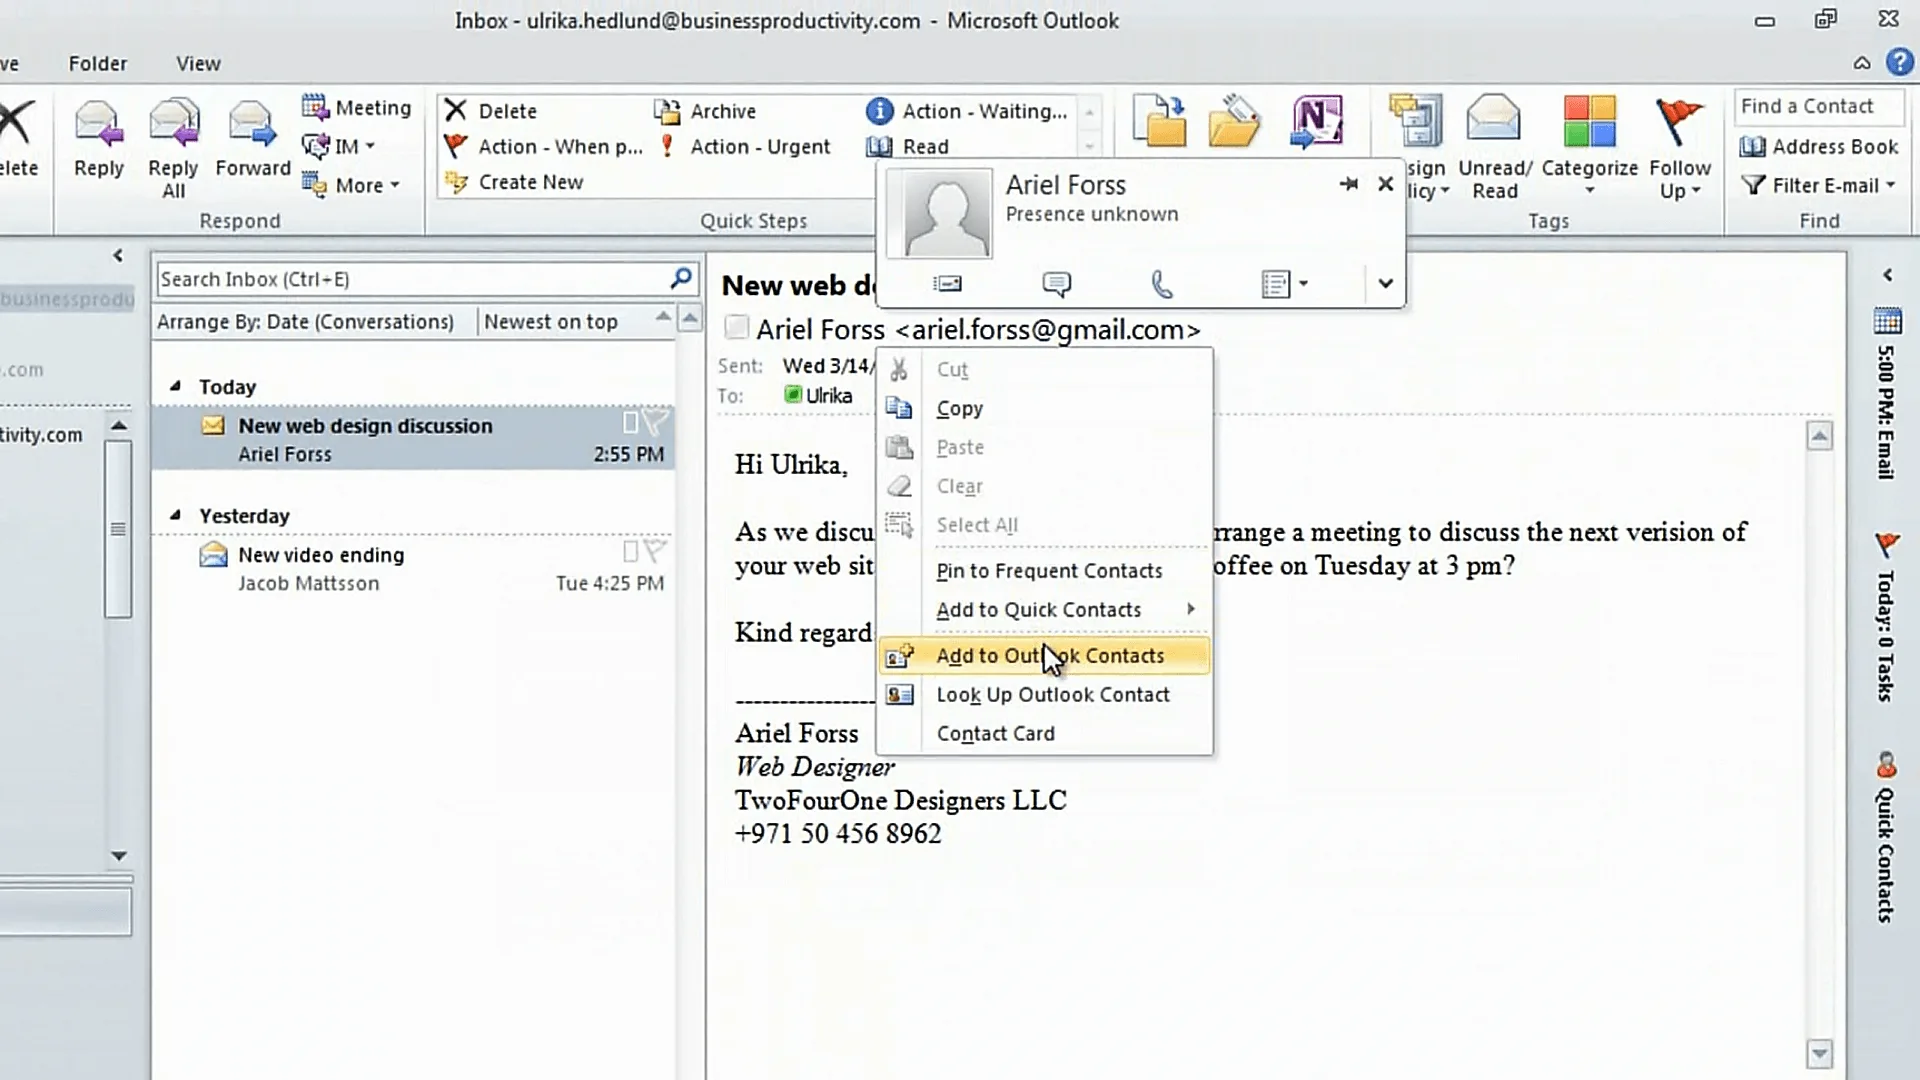The width and height of the screenshot is (1920, 1080).
Task: Click Arrange By: Date (Conversations) header
Action: point(306,321)
